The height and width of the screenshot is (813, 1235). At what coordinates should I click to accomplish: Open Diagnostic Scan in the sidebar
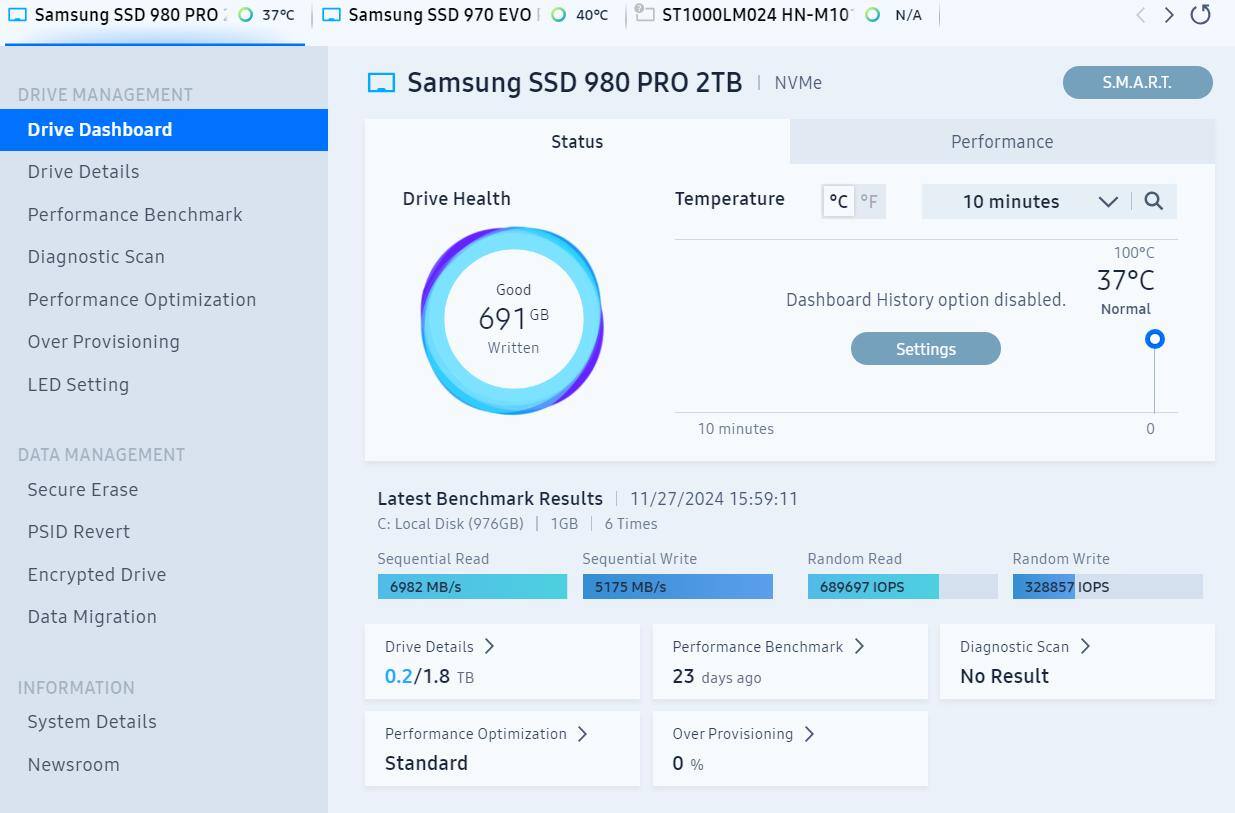(96, 257)
